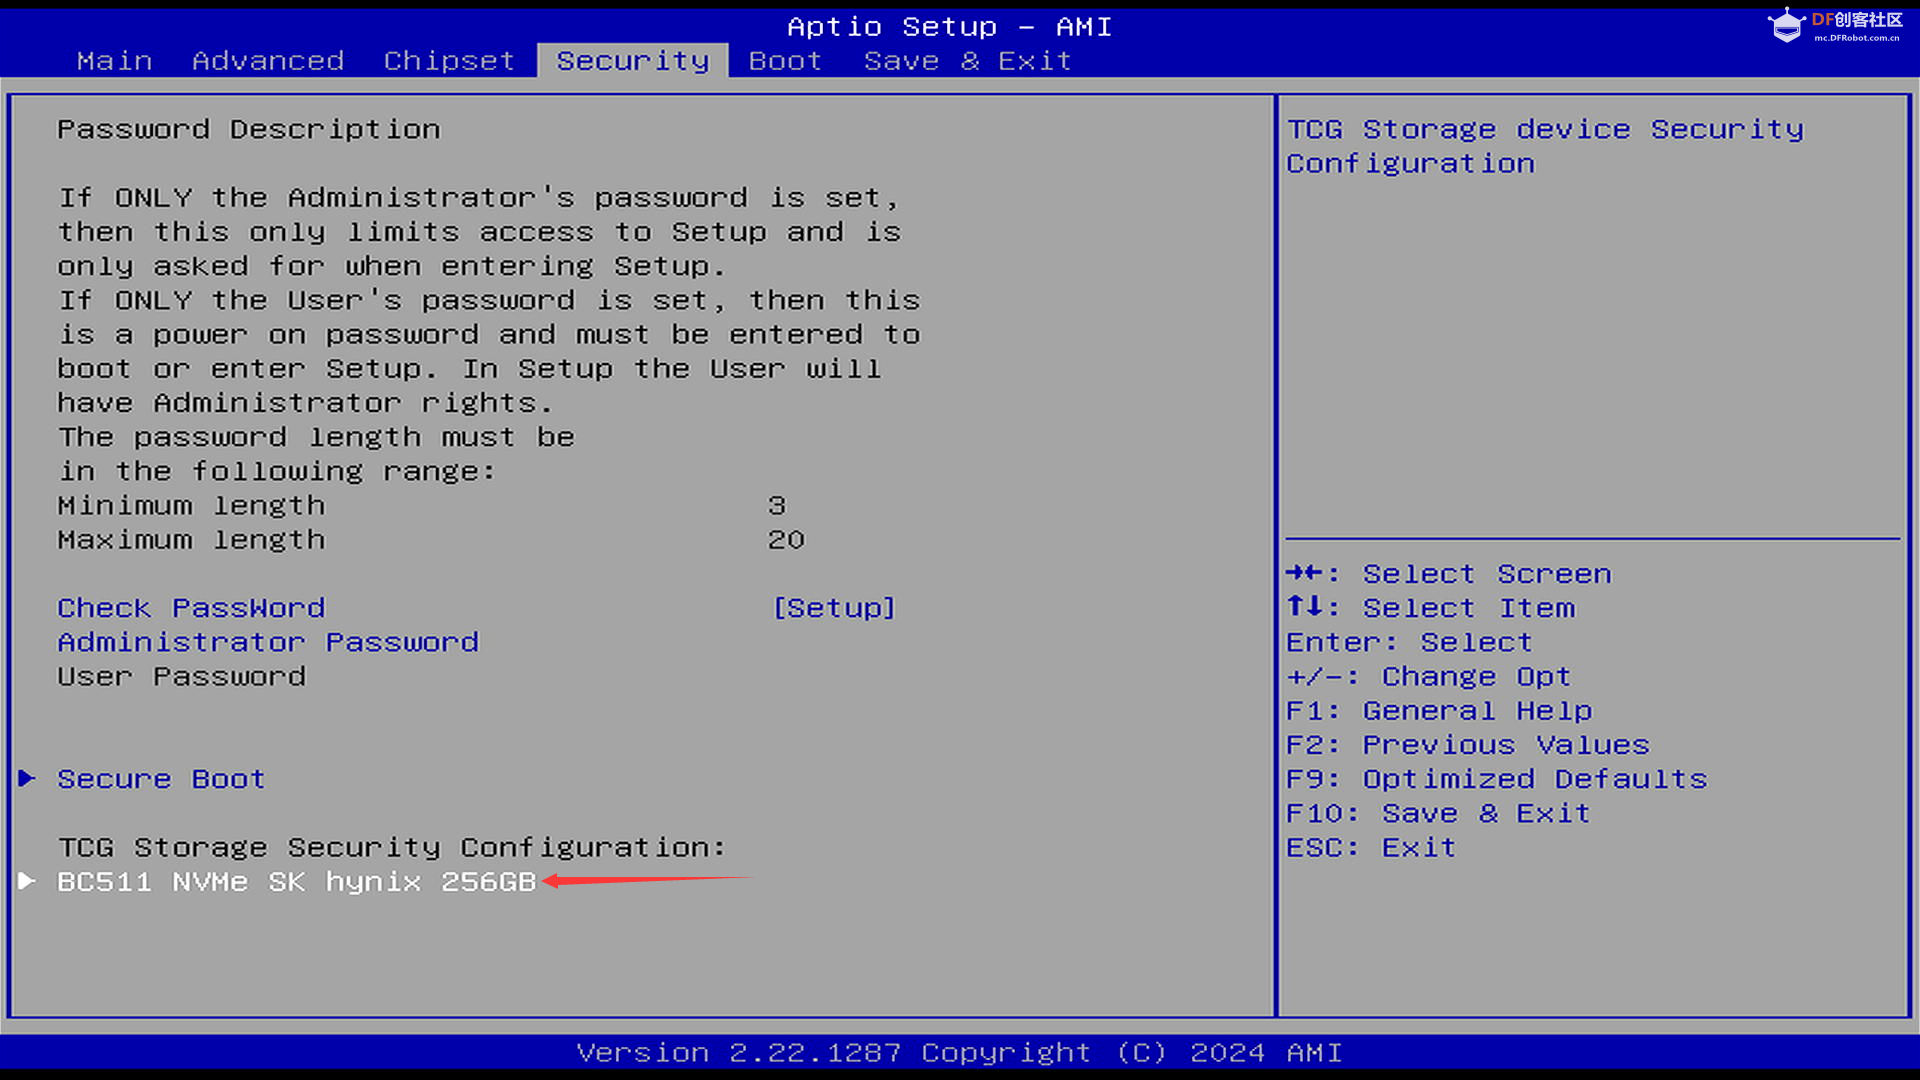Open the Main tab
1920x1080 pixels.
(x=114, y=61)
